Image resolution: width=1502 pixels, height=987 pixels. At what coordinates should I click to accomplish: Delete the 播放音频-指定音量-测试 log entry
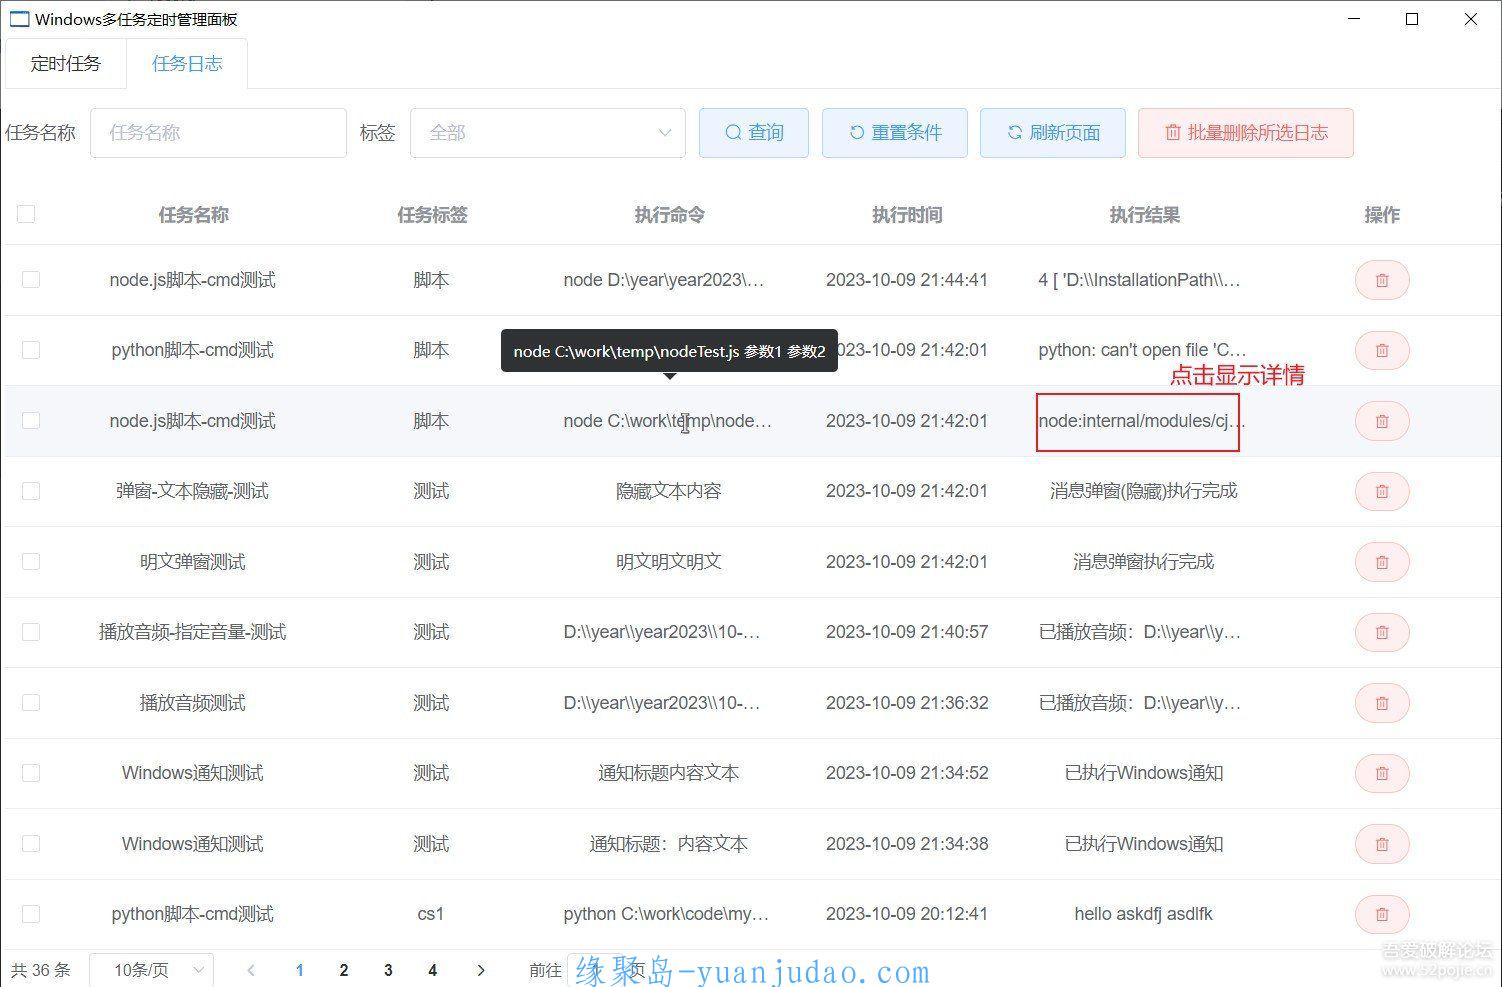tap(1381, 633)
